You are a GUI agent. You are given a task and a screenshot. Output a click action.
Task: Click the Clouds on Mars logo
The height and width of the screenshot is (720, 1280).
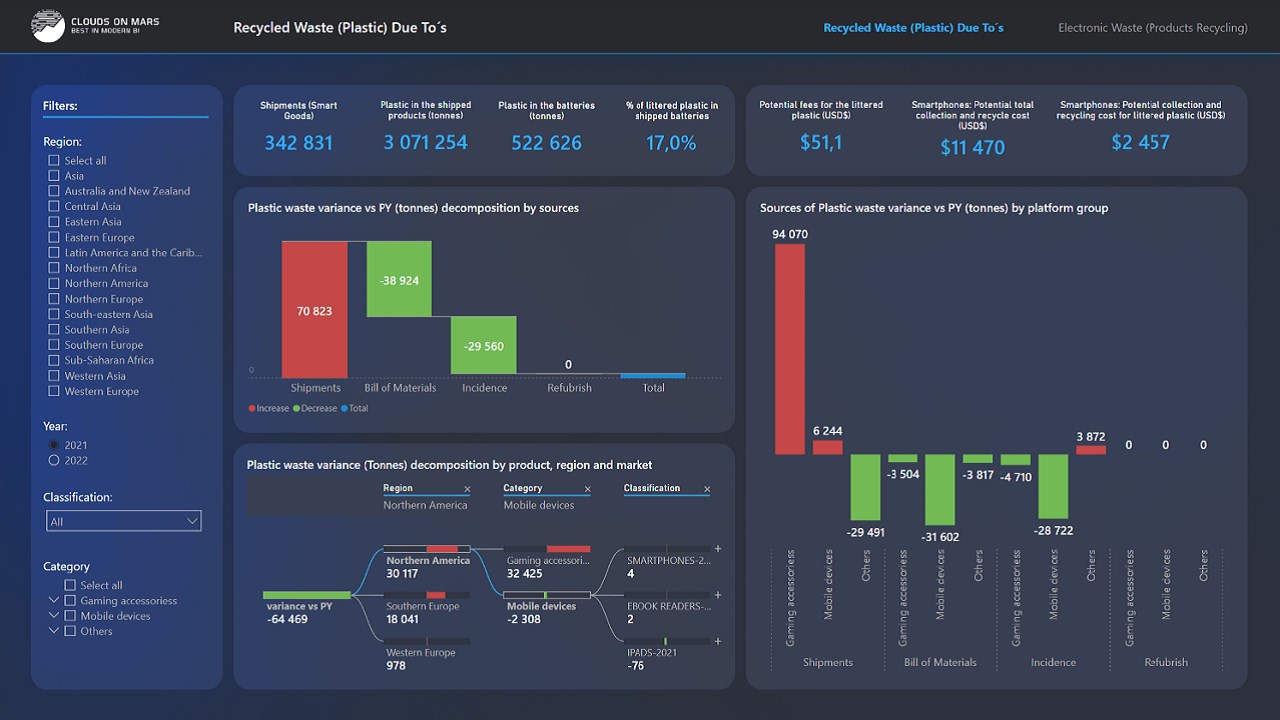pyautogui.click(x=95, y=26)
